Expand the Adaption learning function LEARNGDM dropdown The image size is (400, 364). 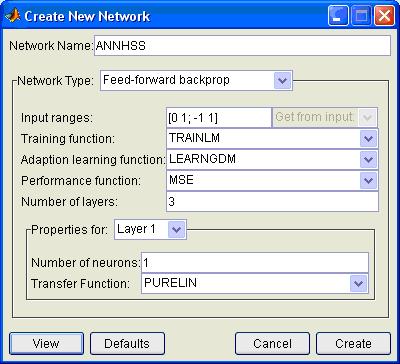272,160
